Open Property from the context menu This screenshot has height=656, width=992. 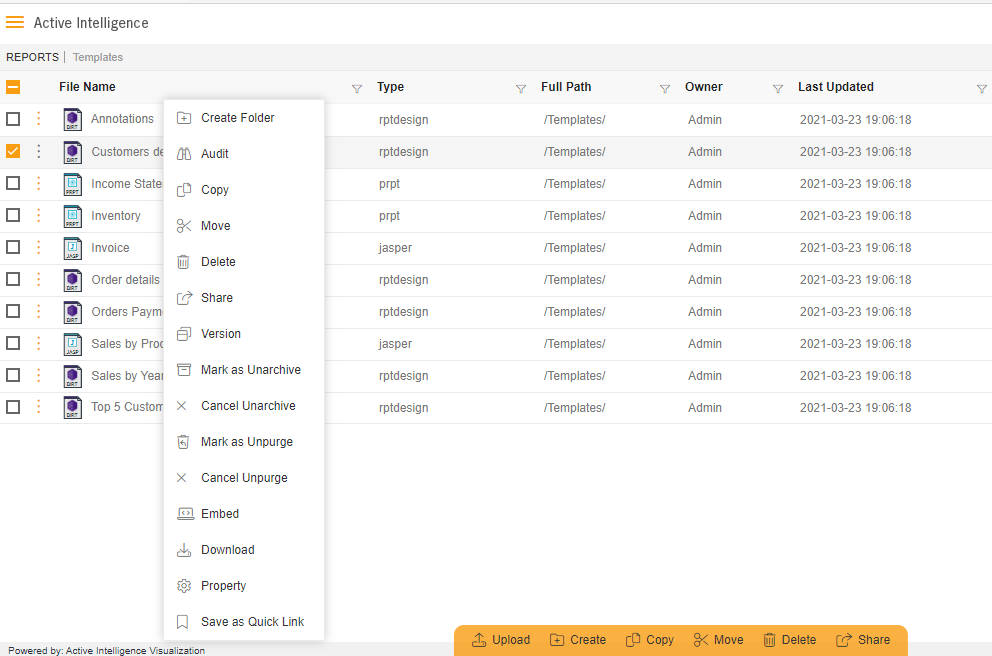coord(244,586)
